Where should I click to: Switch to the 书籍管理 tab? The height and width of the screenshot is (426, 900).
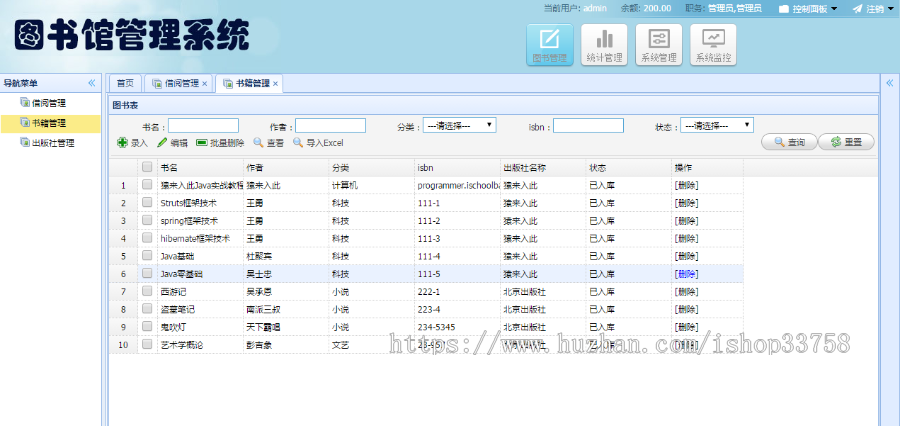tap(249, 84)
